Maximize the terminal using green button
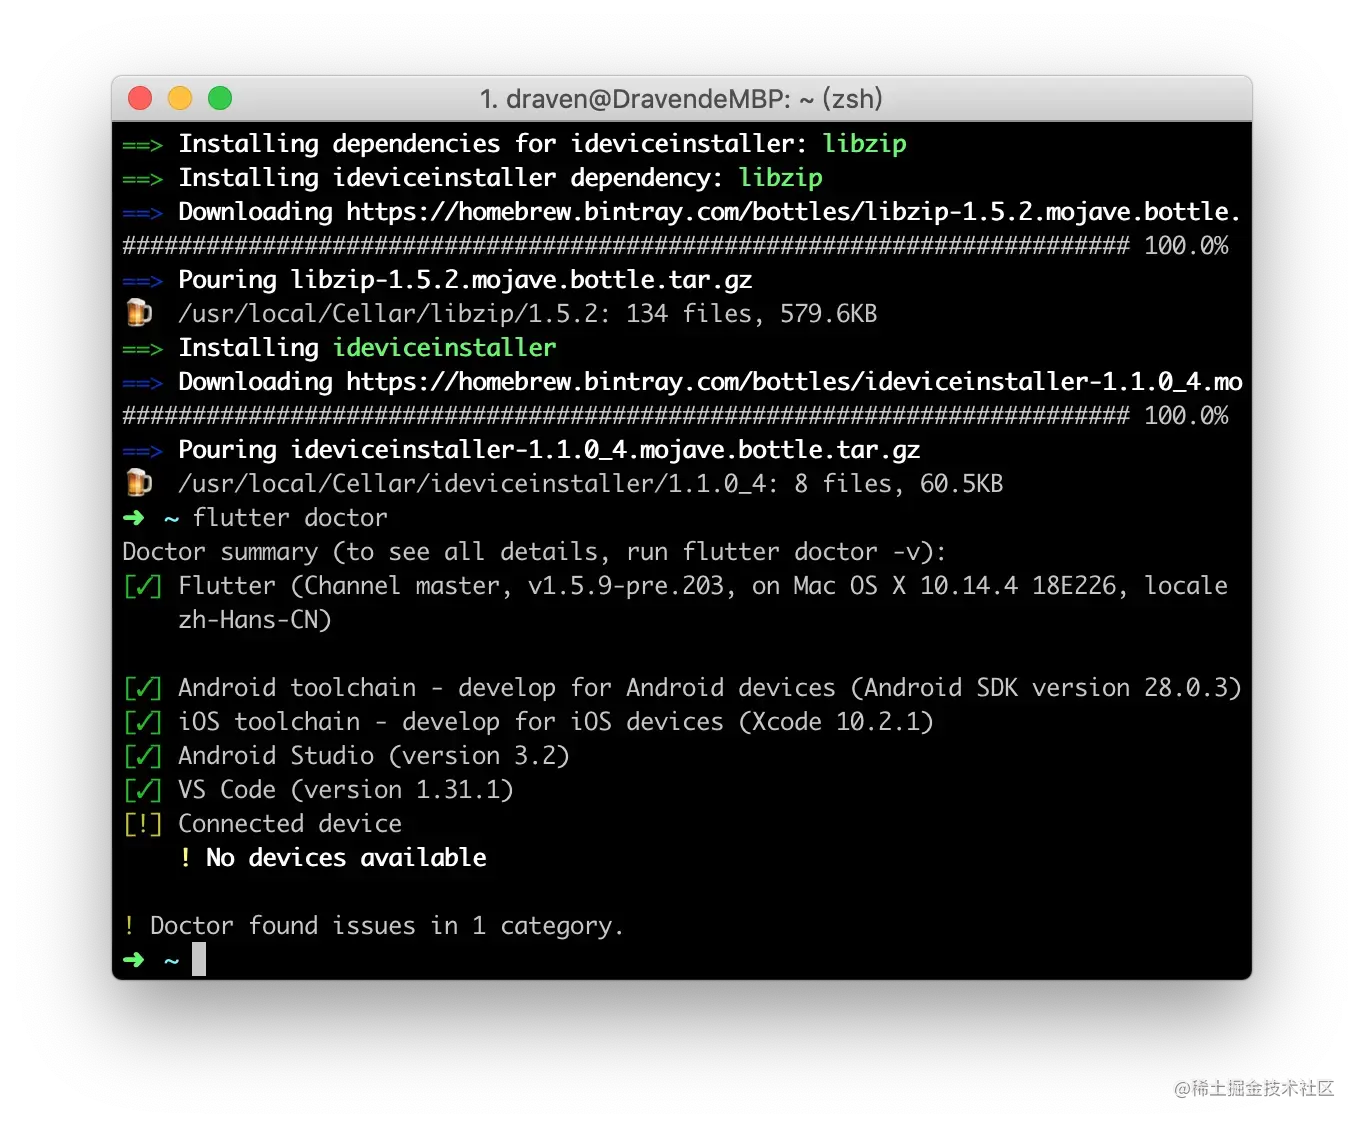 point(220,98)
